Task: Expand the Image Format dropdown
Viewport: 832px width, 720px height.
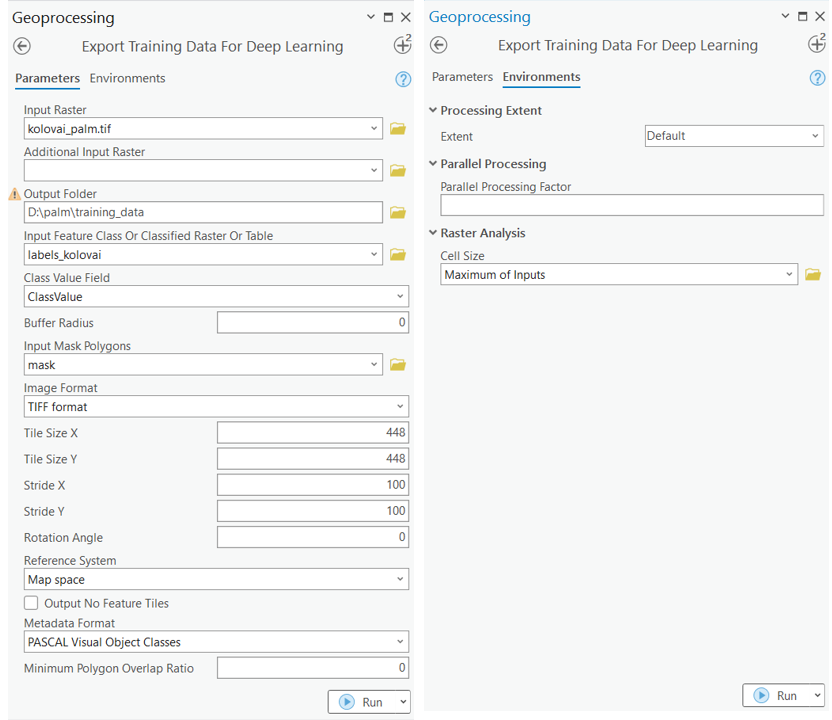Action: coord(216,407)
